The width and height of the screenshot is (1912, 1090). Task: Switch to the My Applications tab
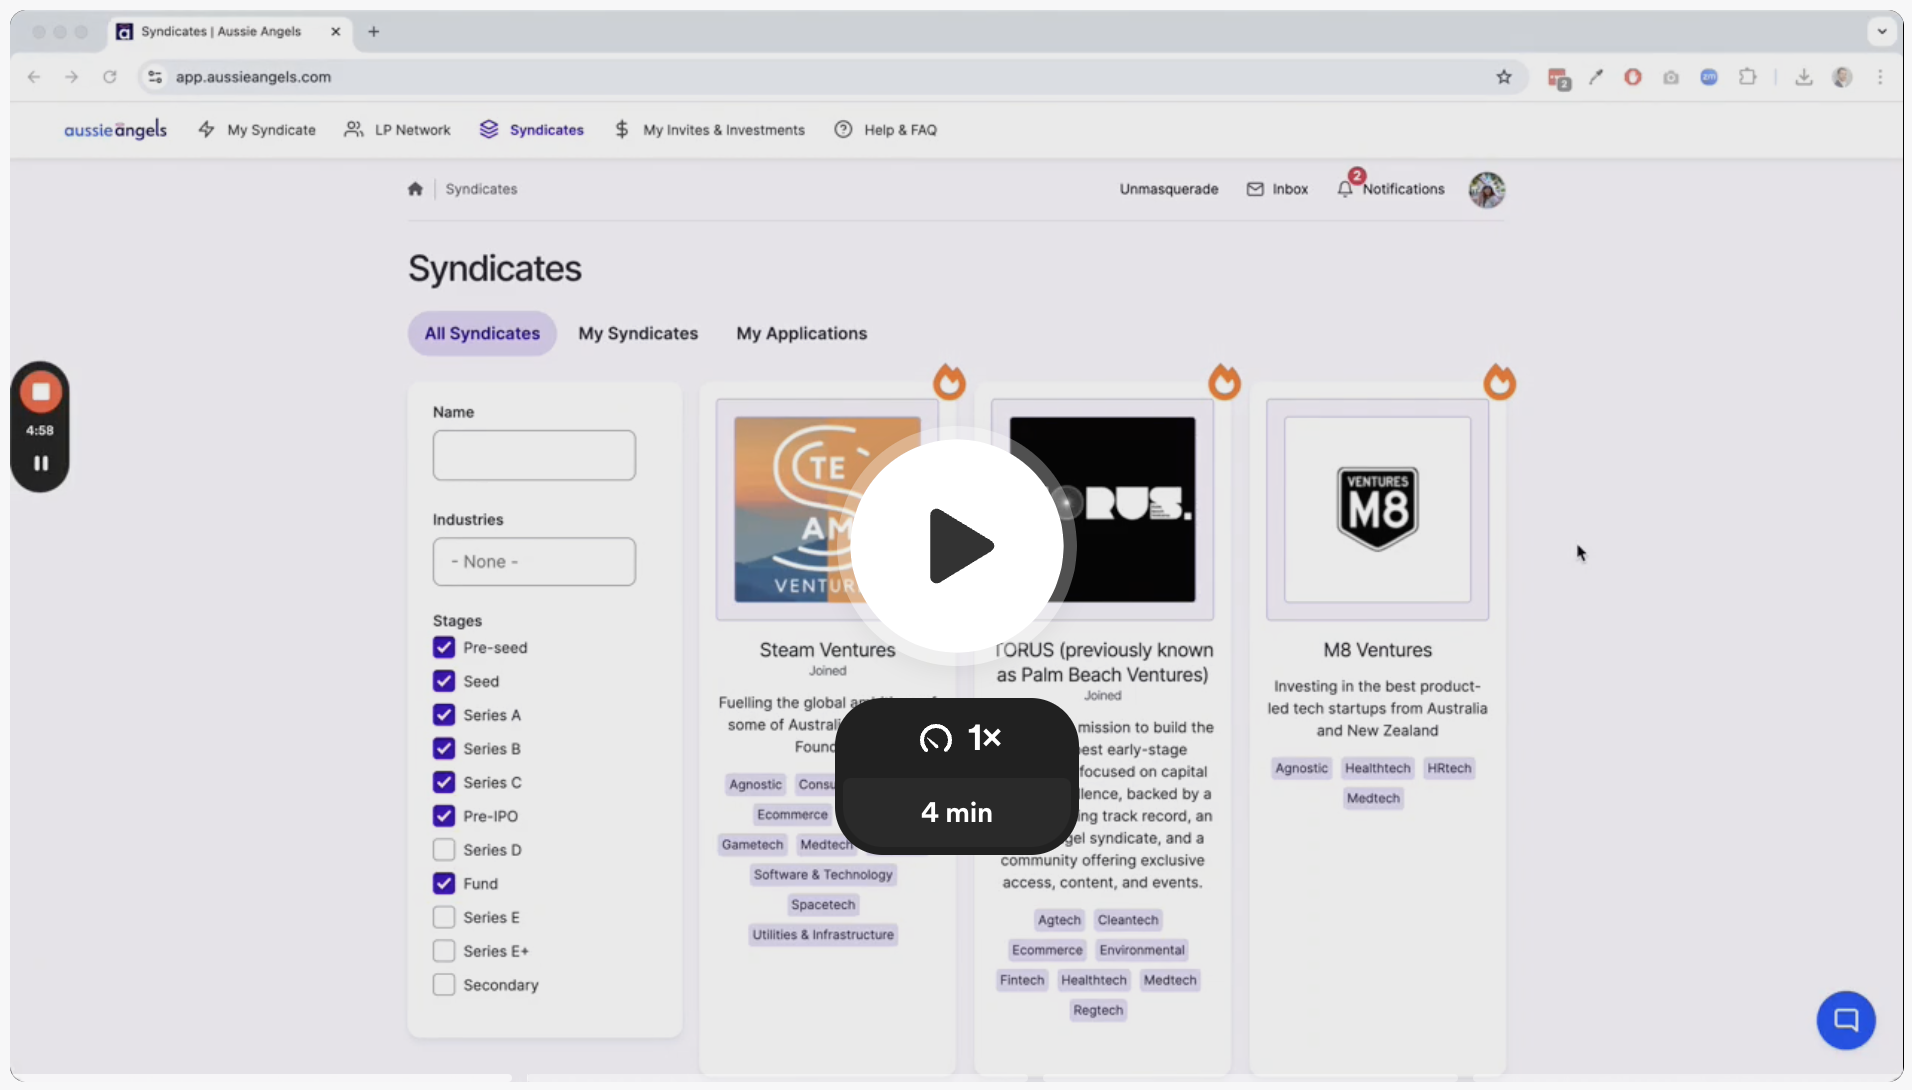tap(802, 334)
